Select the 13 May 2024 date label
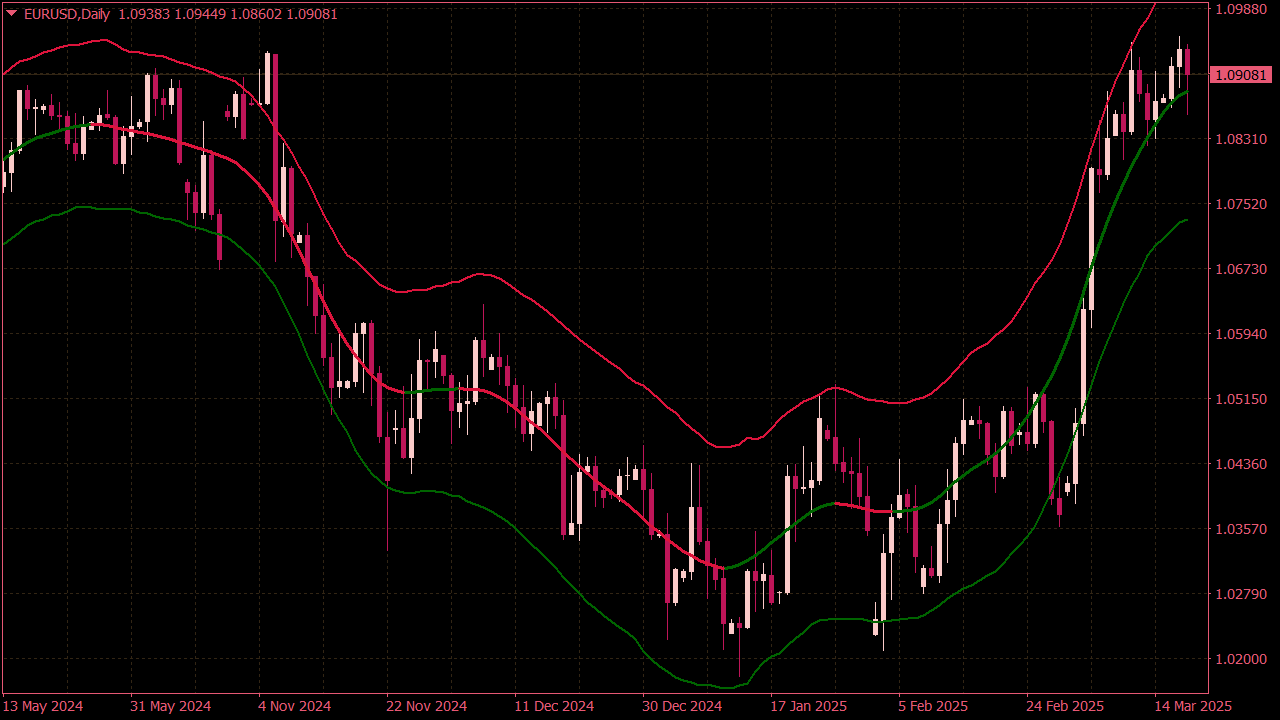Image resolution: width=1280 pixels, height=720 pixels. click(44, 706)
